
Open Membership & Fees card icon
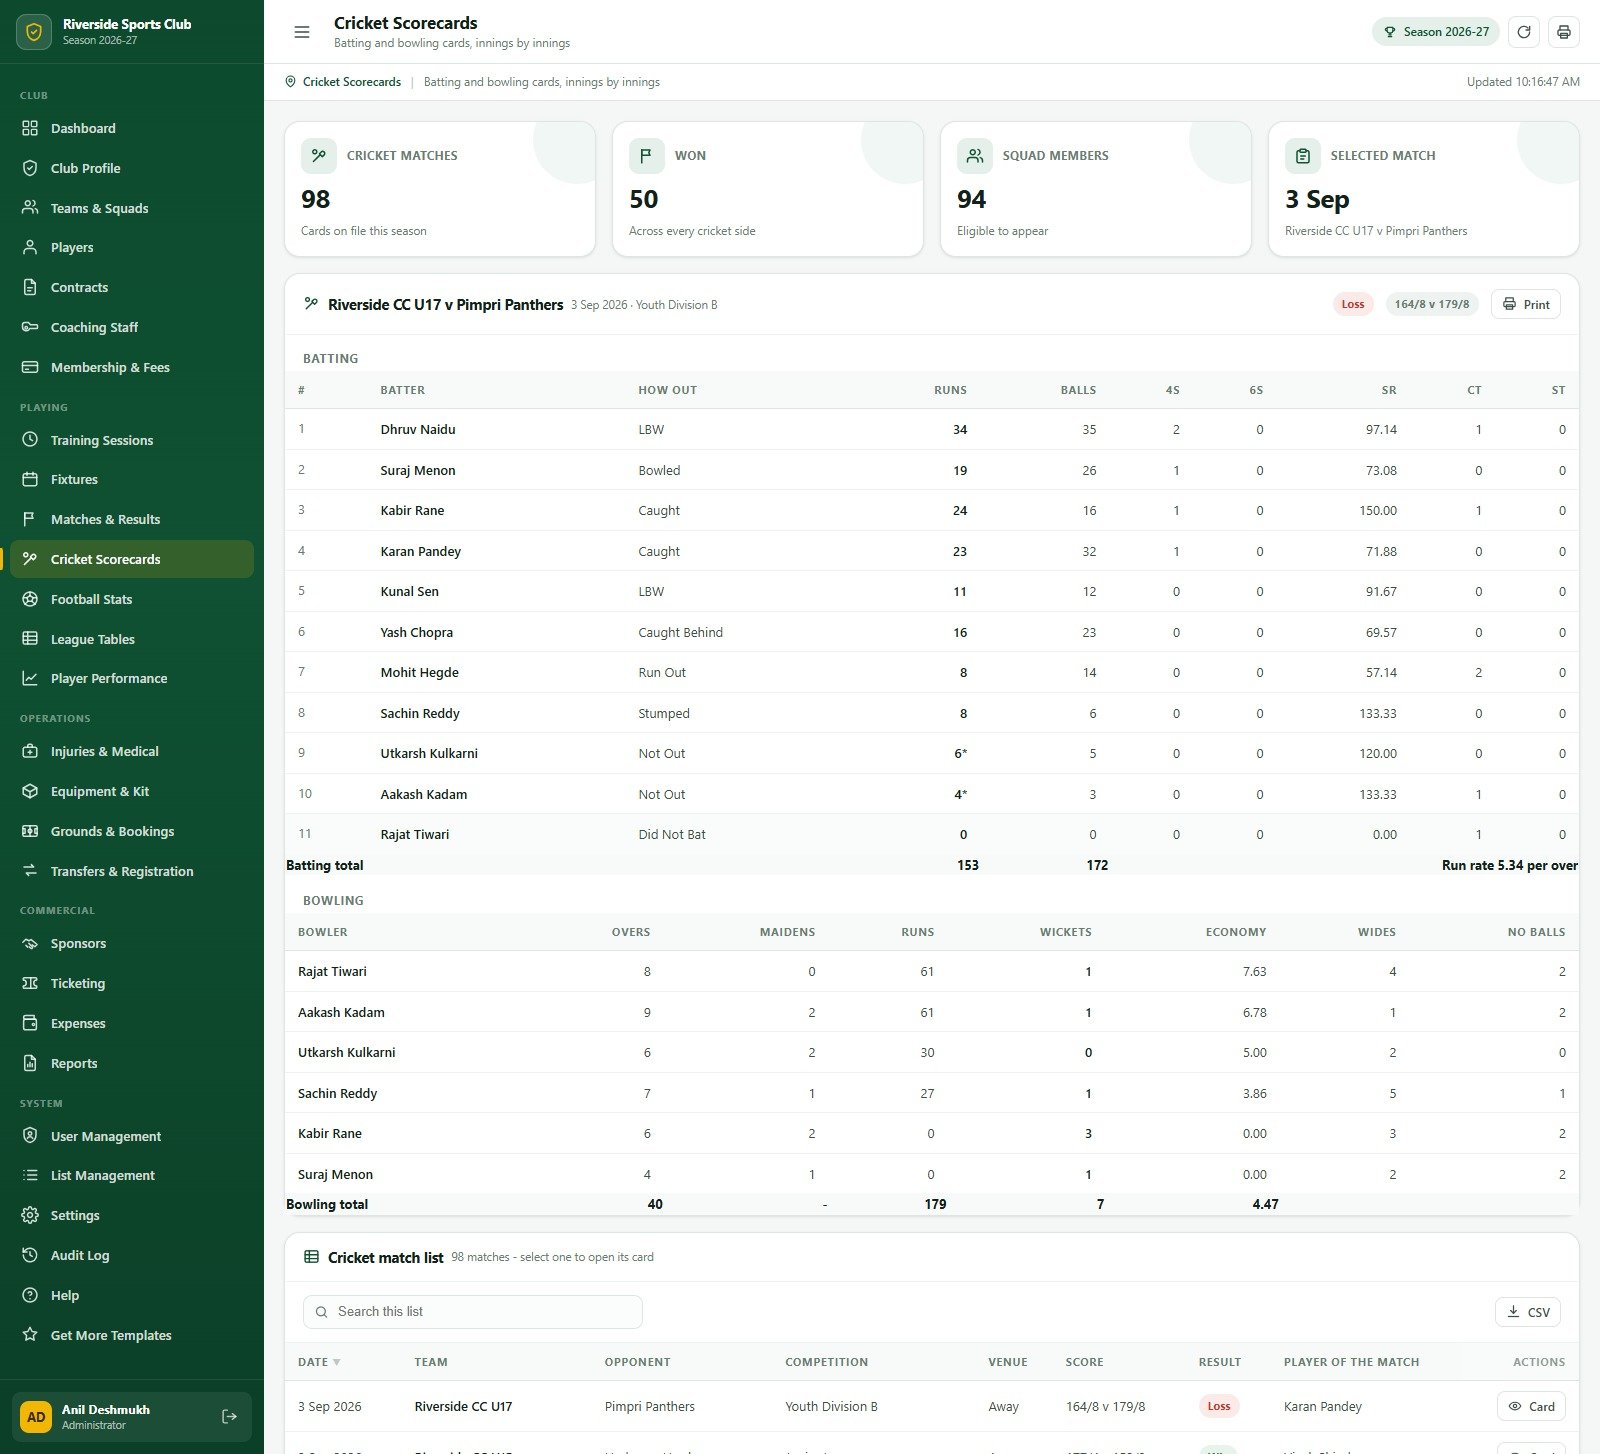coord(30,367)
